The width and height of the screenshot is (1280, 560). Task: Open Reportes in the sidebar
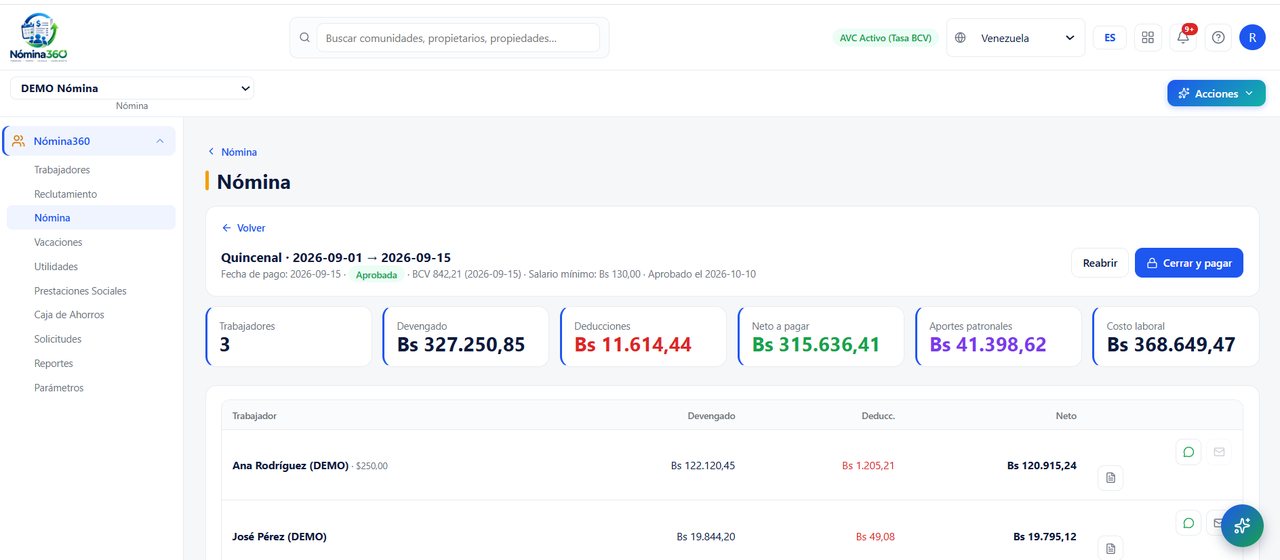[x=54, y=364]
